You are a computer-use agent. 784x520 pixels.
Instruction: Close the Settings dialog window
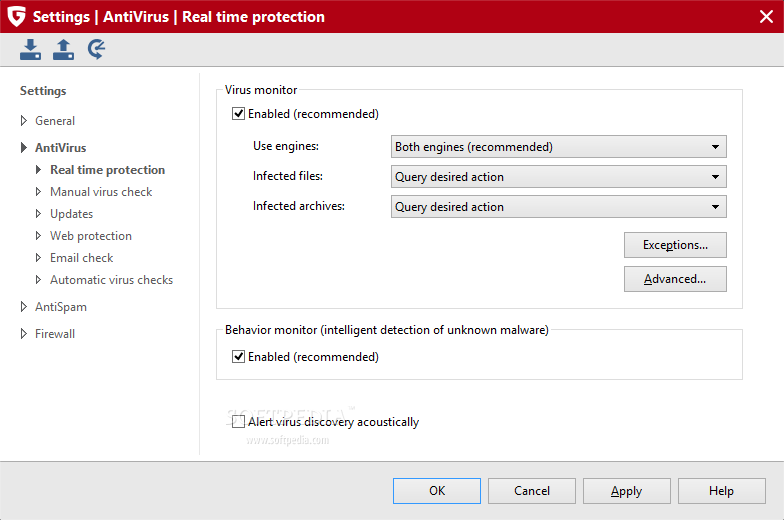point(766,16)
